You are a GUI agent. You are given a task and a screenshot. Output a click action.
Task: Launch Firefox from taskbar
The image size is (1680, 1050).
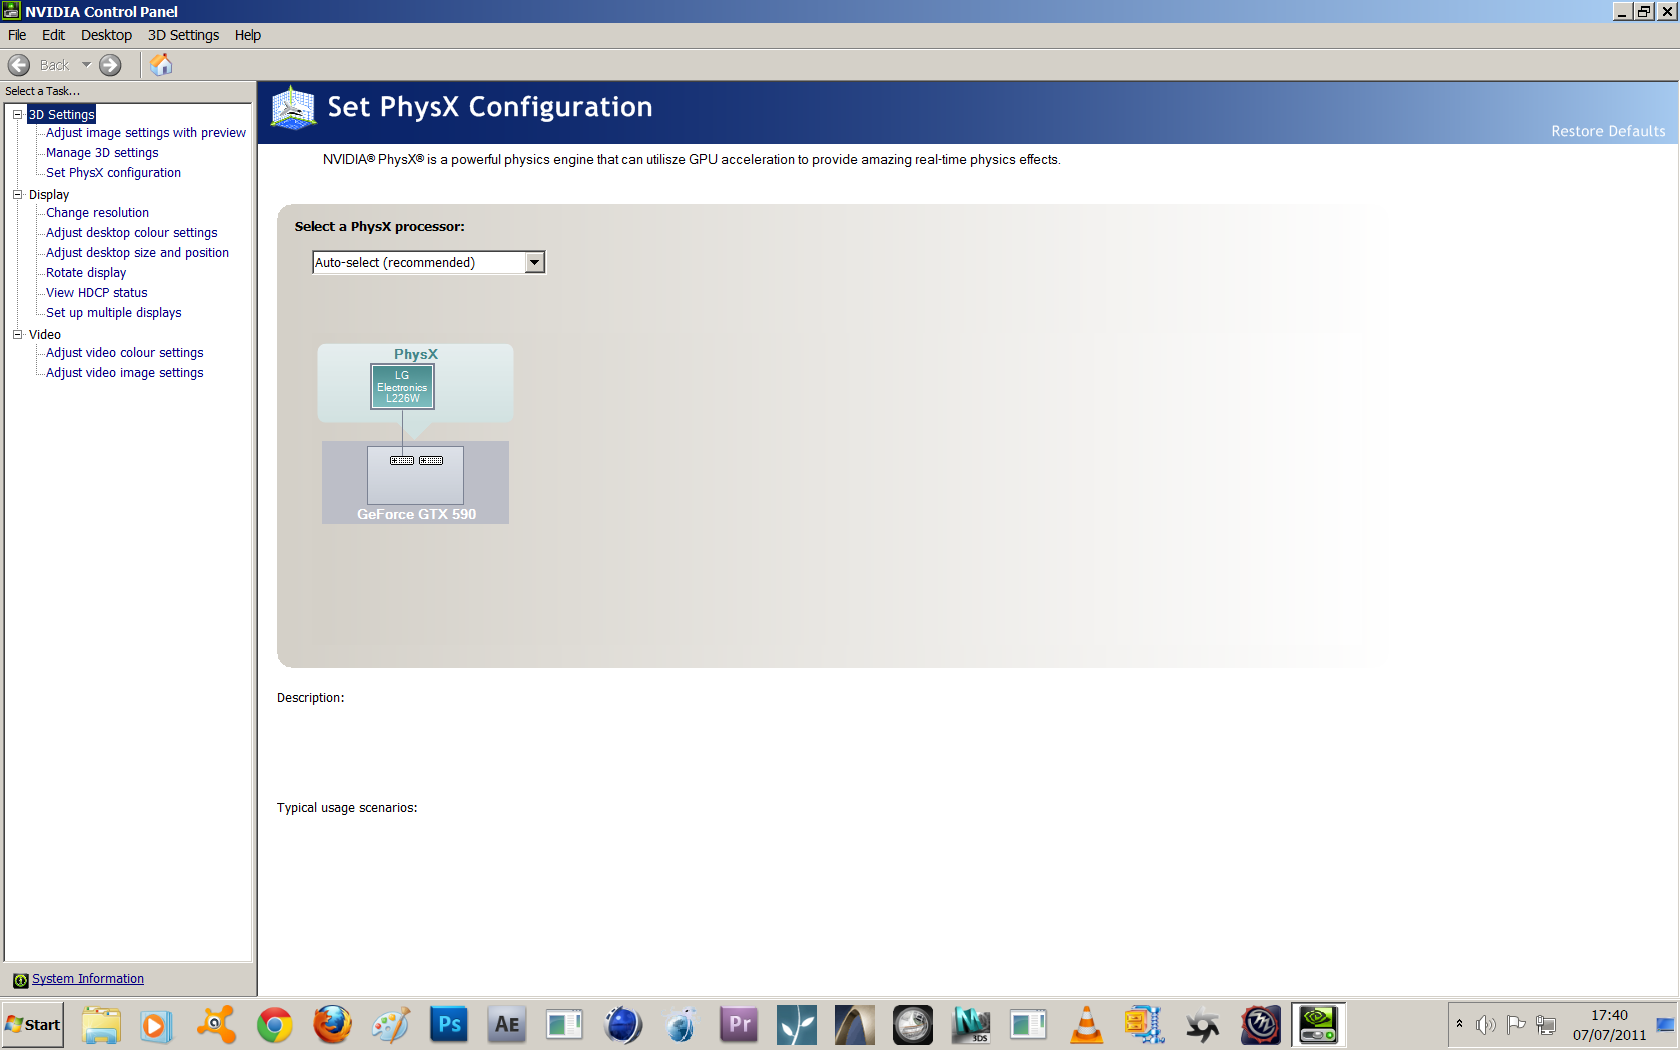pos(332,1025)
